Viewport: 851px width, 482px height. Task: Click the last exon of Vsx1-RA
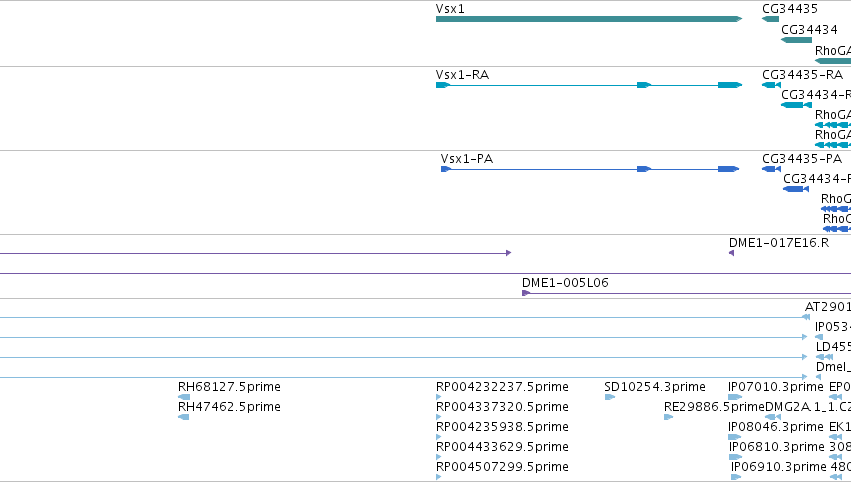[x=729, y=85]
